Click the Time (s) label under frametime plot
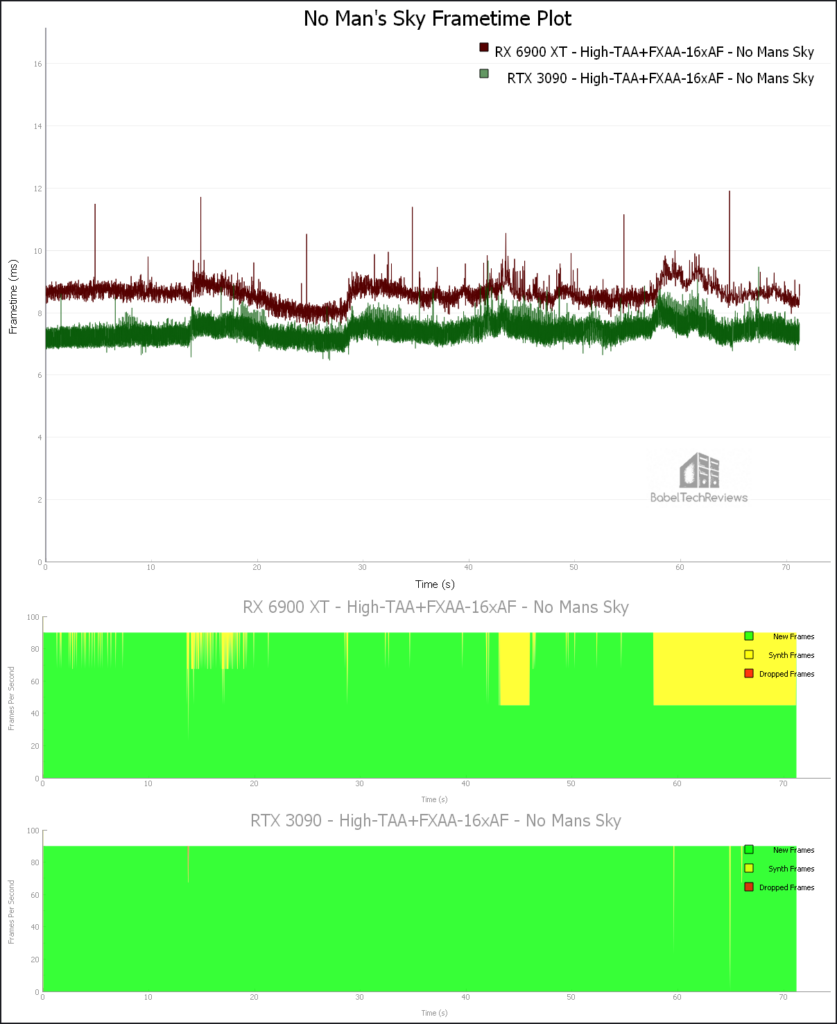The height and width of the screenshot is (1024, 837). point(437,582)
